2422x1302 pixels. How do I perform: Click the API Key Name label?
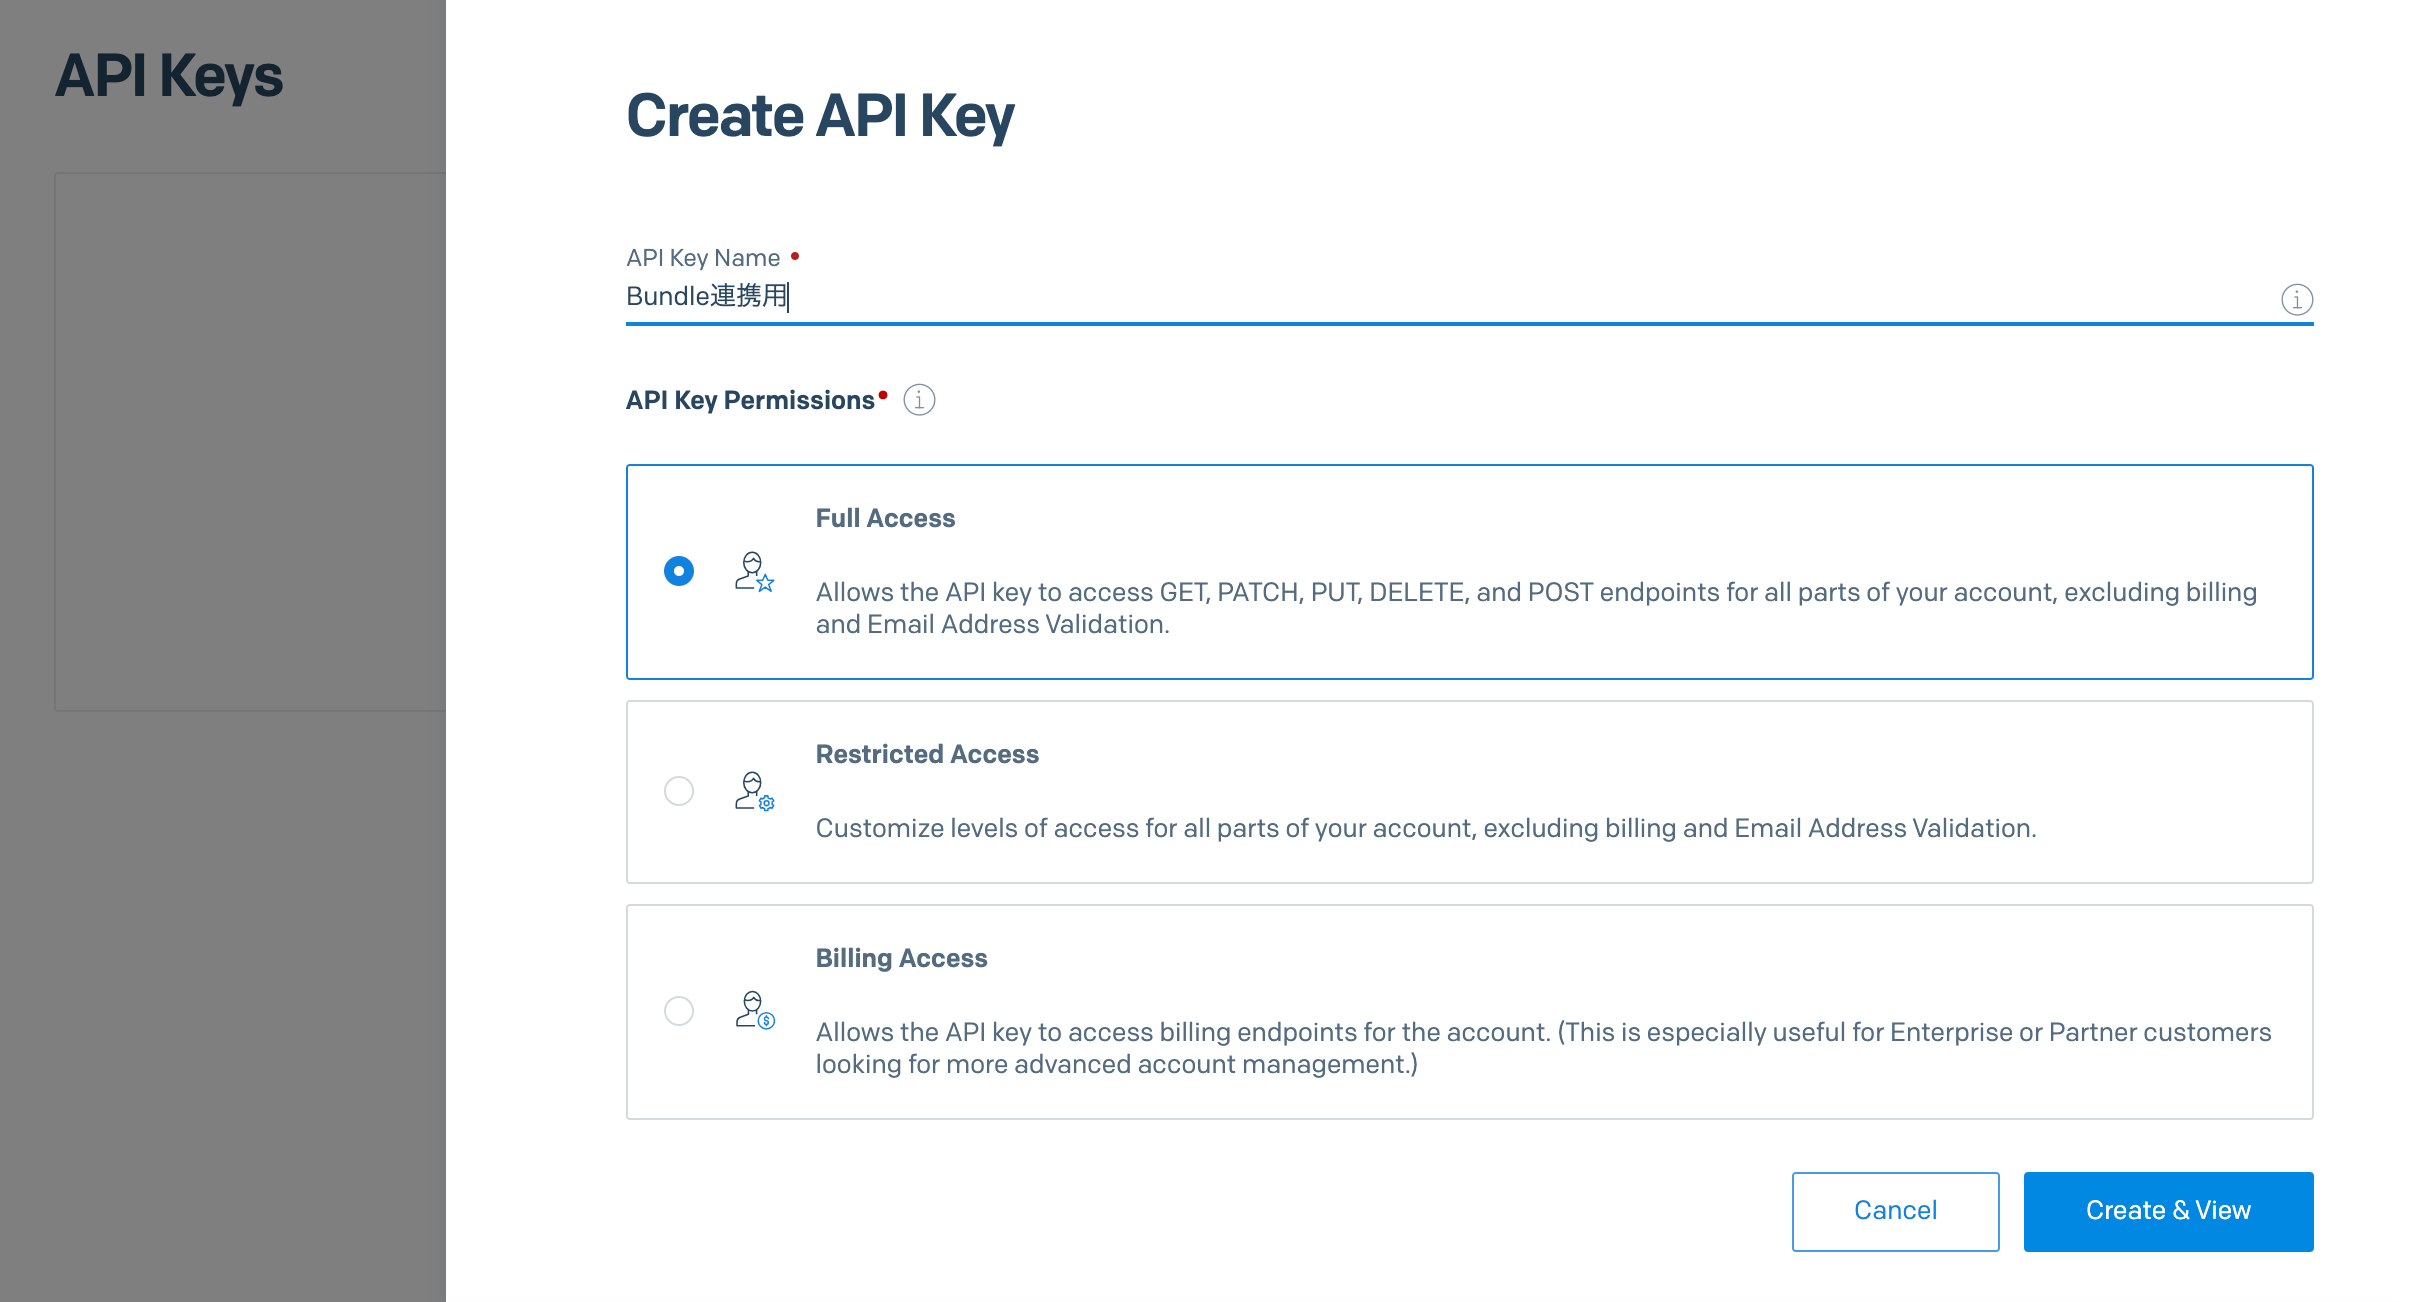point(703,258)
